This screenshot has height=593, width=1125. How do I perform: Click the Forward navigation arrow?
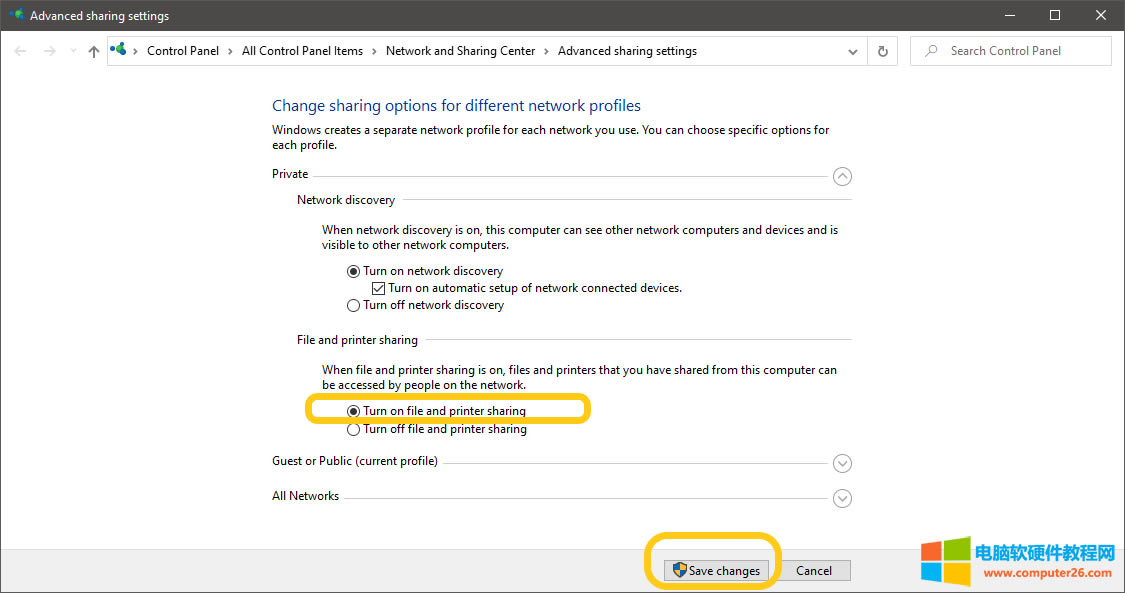click(x=50, y=51)
